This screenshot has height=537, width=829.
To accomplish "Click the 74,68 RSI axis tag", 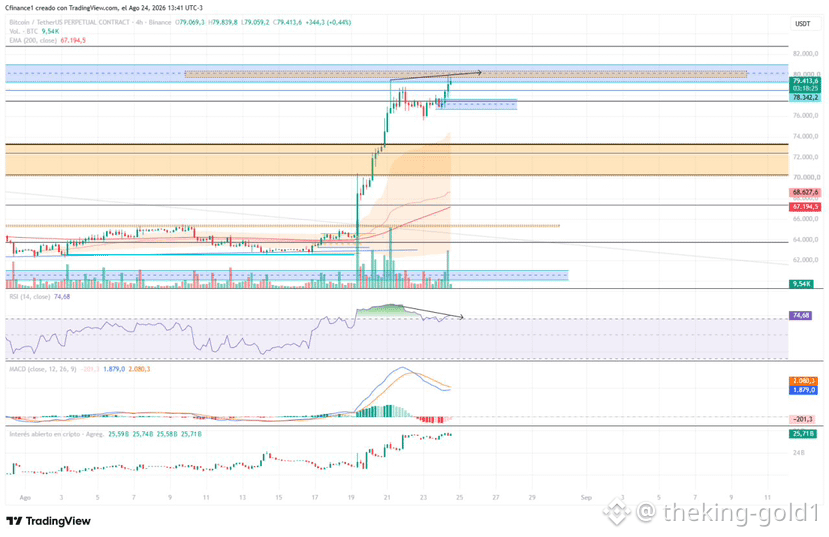I will pyautogui.click(x=800, y=316).
